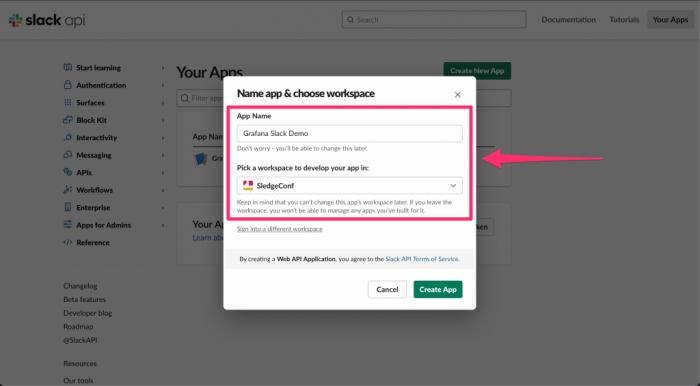Close the Name app dialog
The height and width of the screenshot is (386, 700).
tap(457, 95)
